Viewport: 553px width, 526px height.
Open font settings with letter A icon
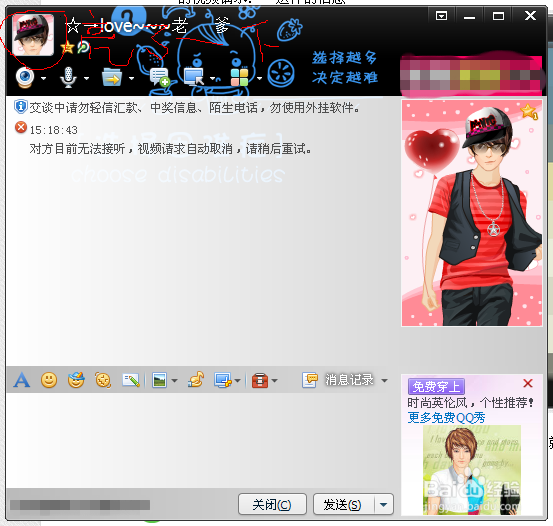pos(22,380)
